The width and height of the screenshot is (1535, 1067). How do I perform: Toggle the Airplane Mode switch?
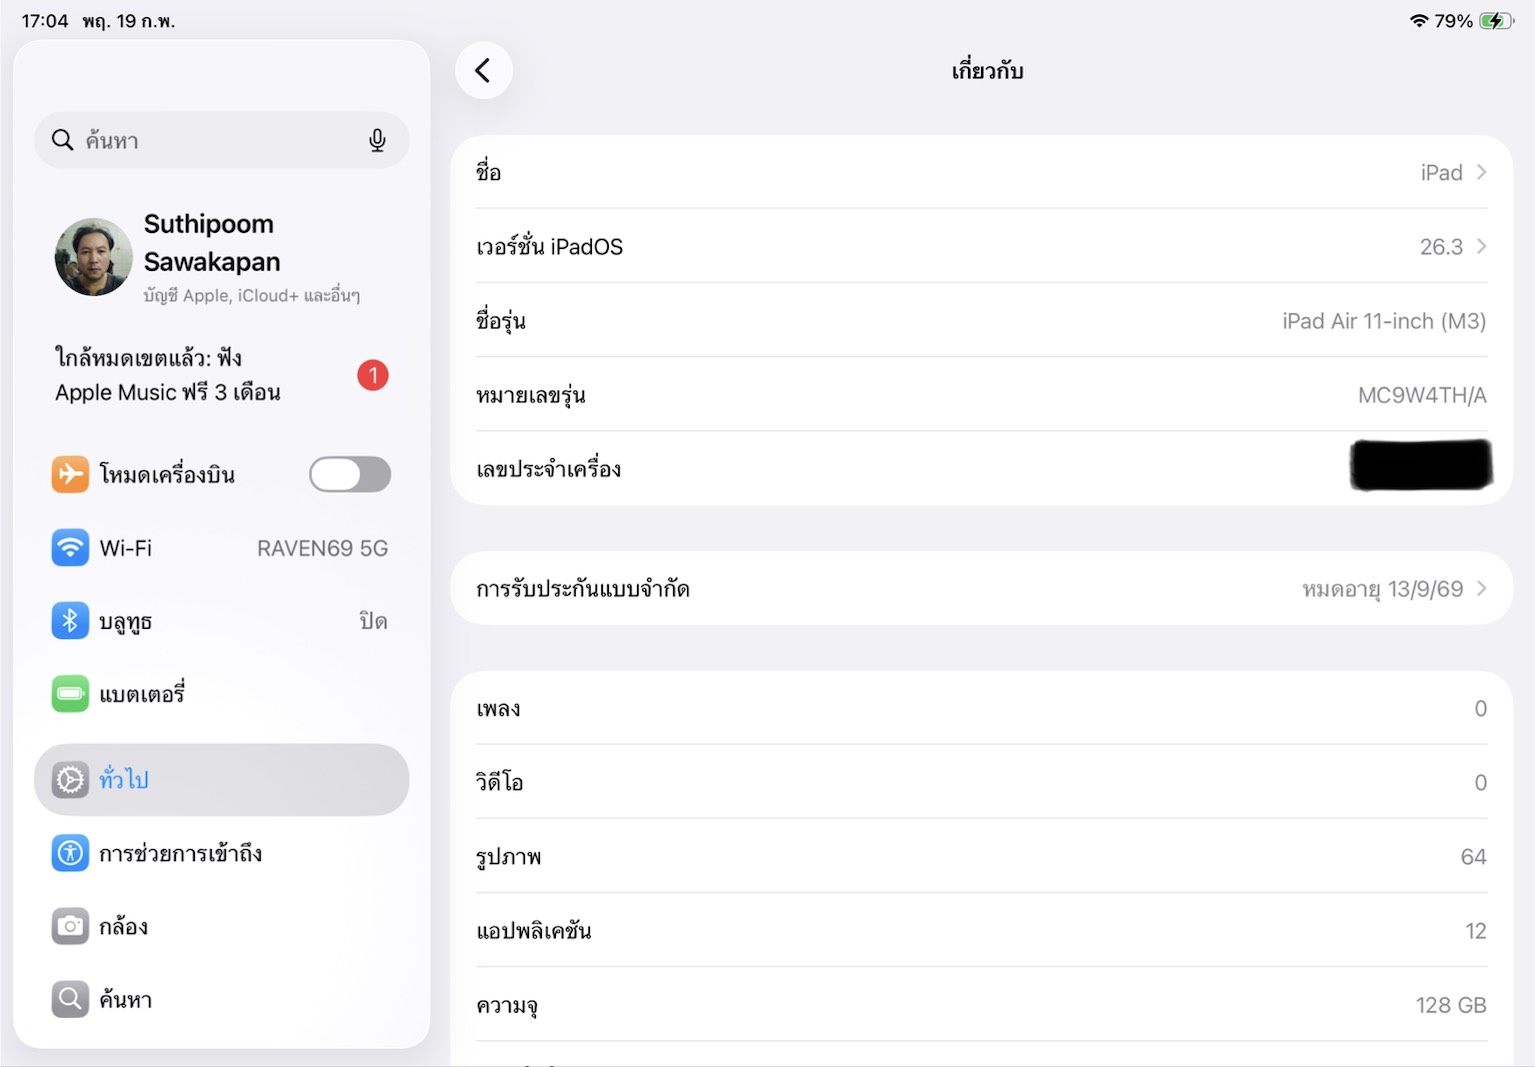(x=349, y=474)
